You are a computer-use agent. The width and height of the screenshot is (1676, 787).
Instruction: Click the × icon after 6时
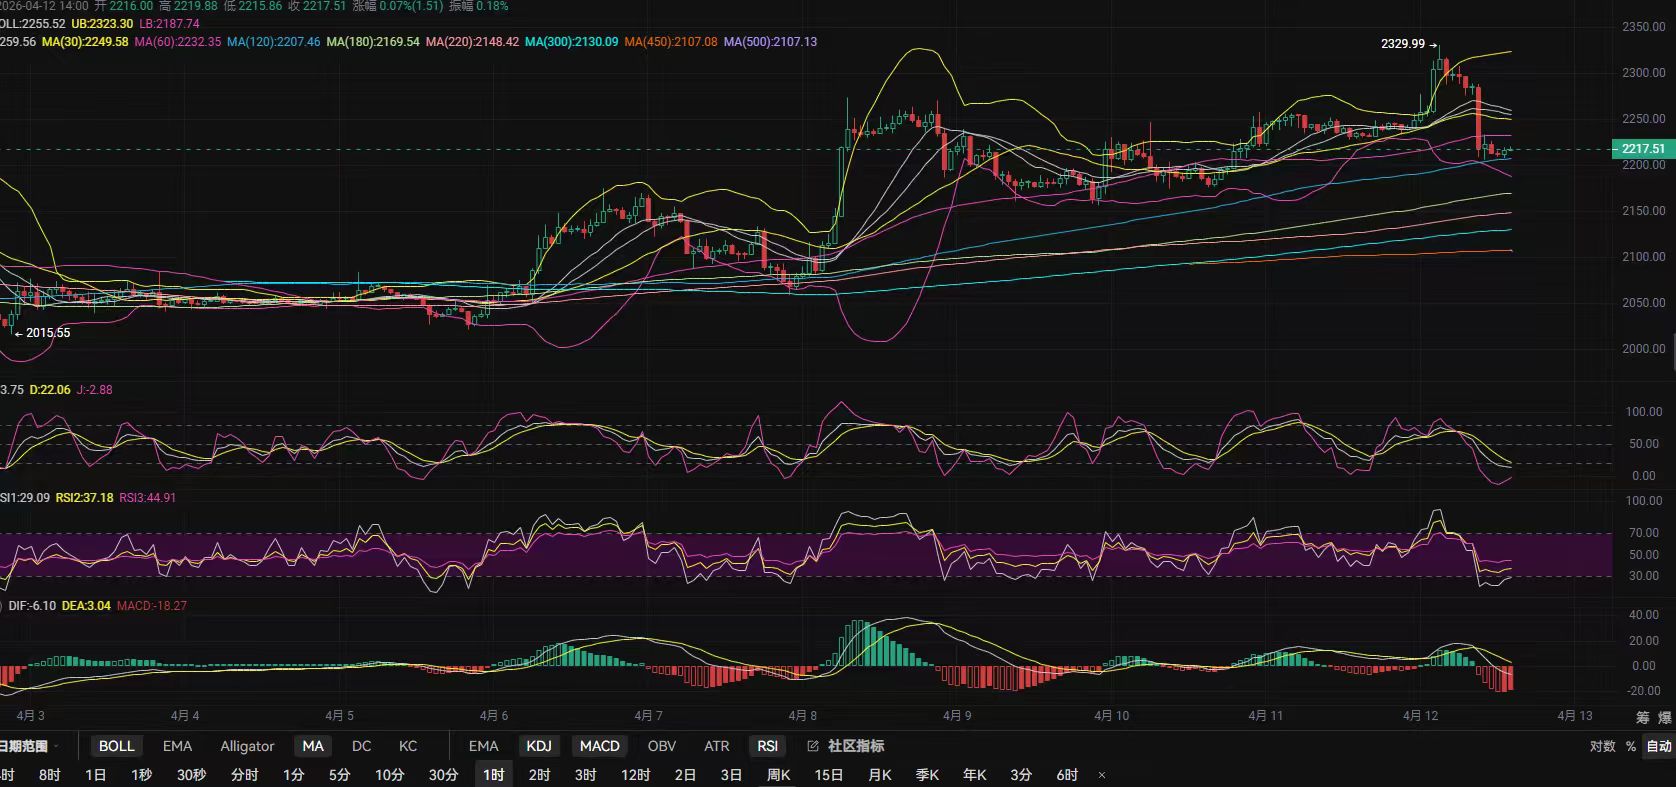[x=1102, y=775]
